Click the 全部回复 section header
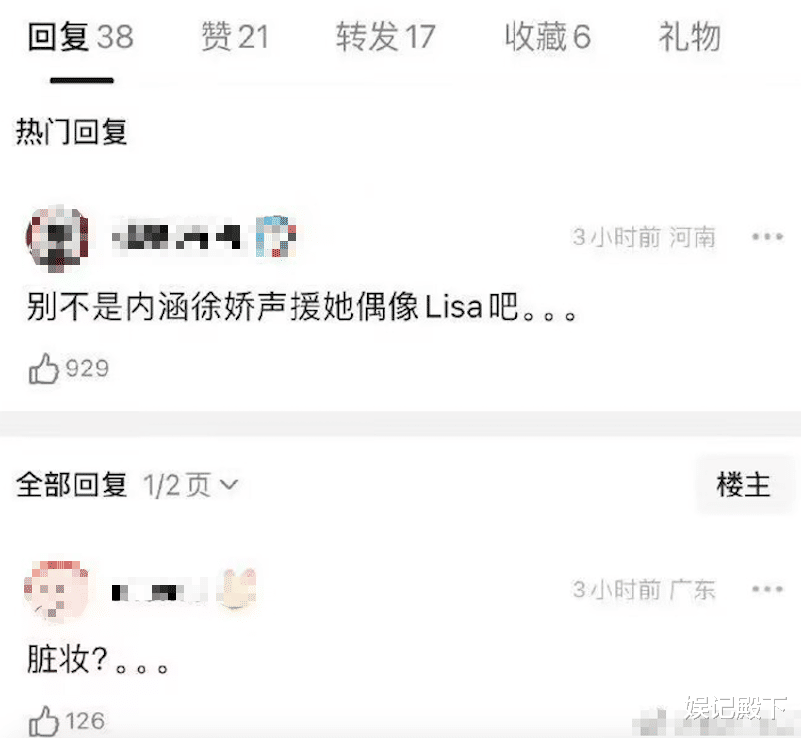 72,485
